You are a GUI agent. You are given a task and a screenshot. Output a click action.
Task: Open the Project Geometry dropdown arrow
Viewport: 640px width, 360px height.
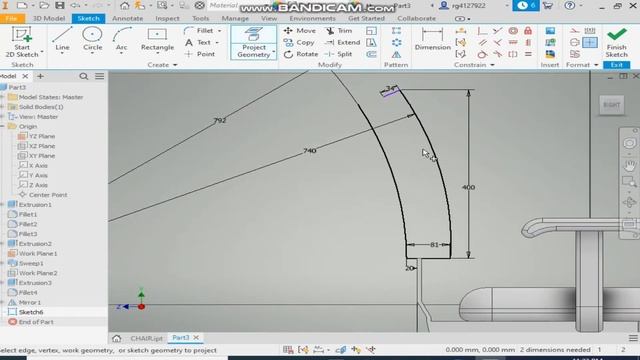tap(273, 52)
